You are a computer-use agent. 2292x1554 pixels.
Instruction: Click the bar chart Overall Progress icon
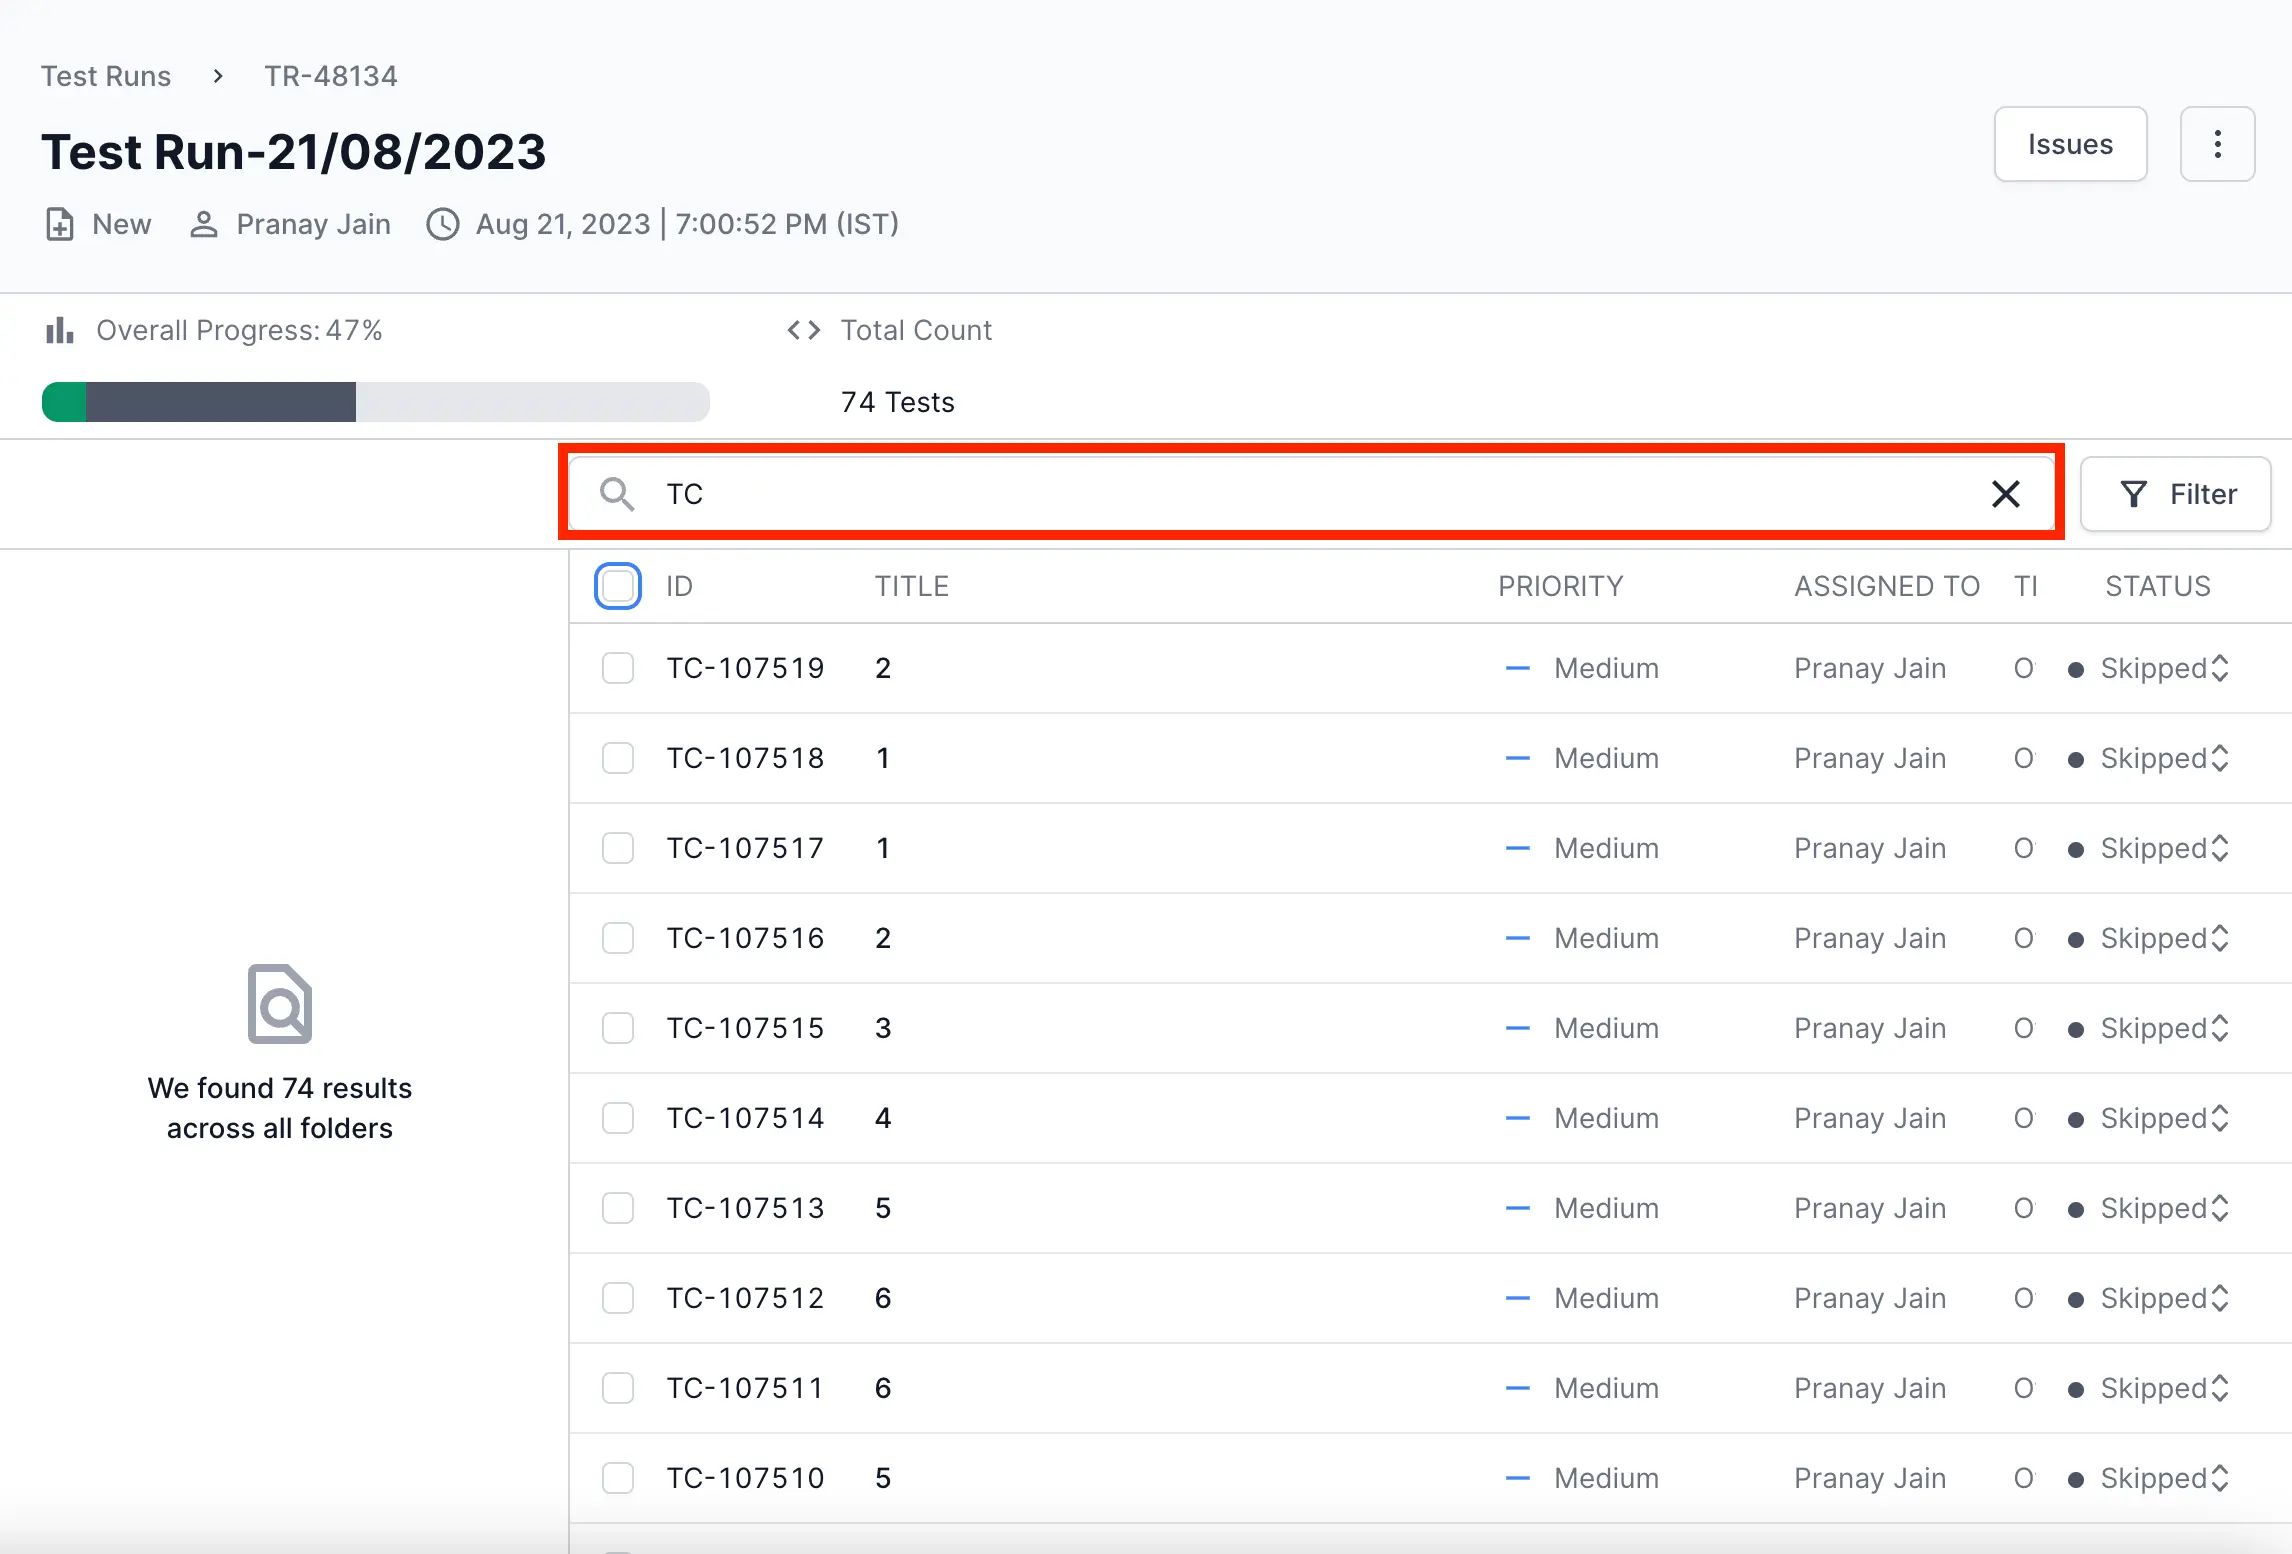(59, 330)
